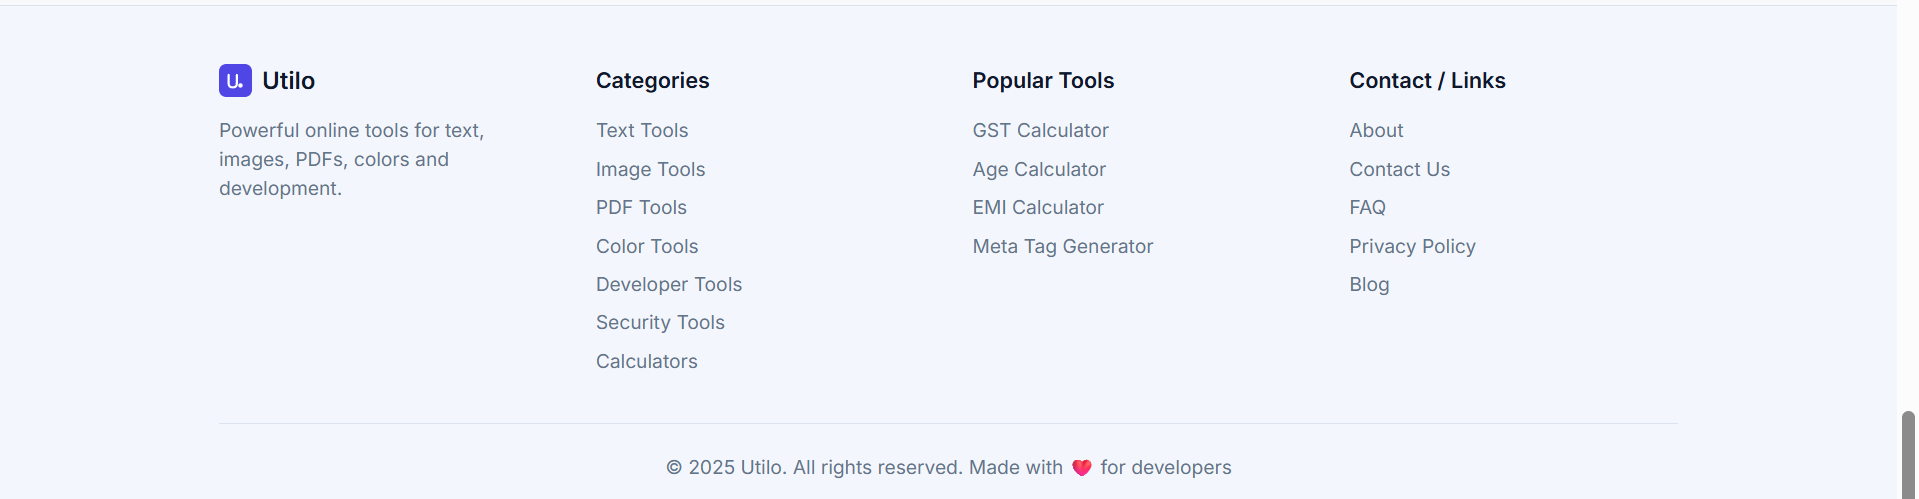This screenshot has width=1919, height=499.
Task: Open PDF Tools link
Action: point(641,208)
